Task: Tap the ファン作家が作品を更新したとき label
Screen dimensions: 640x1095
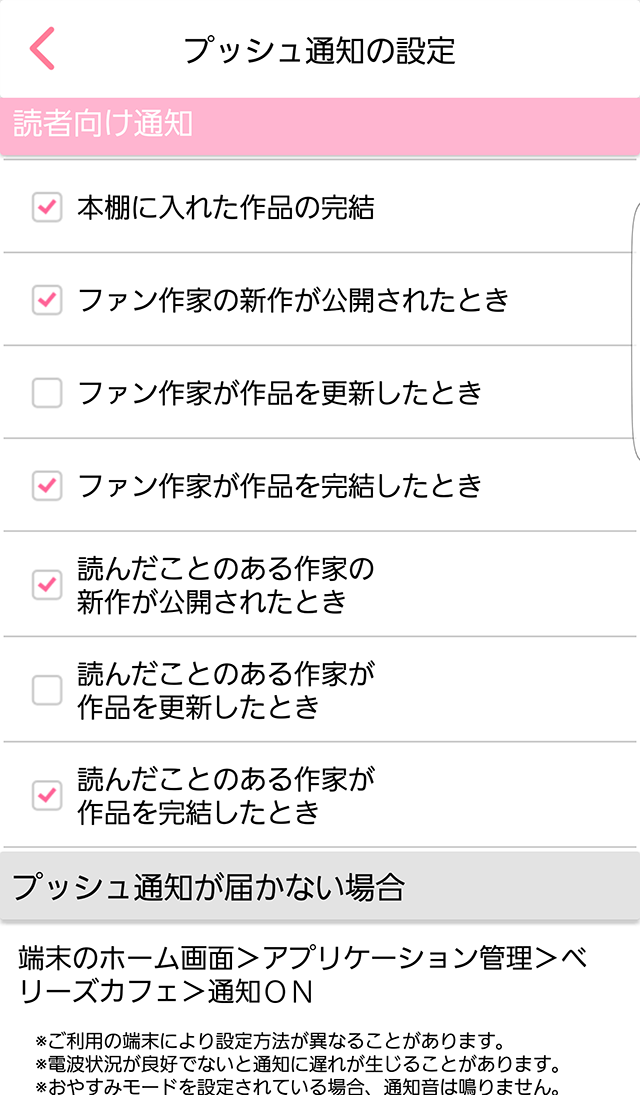Action: coord(280,393)
